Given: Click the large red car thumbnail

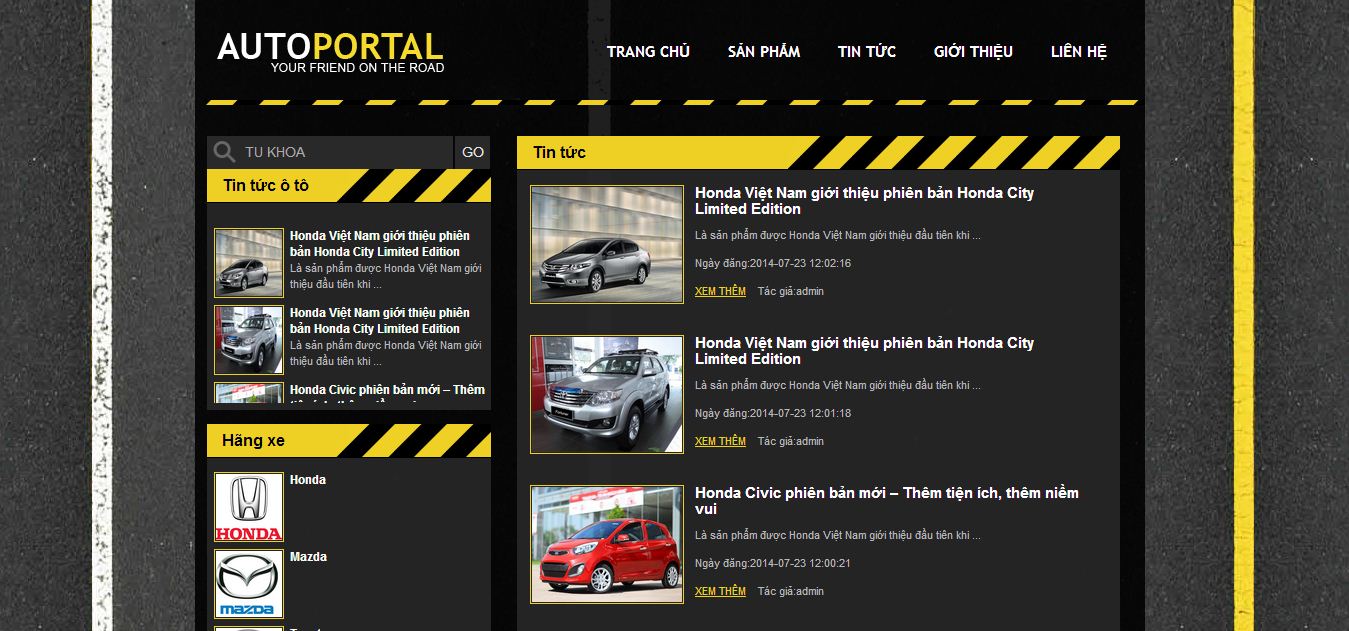Looking at the screenshot, I should 607,544.
